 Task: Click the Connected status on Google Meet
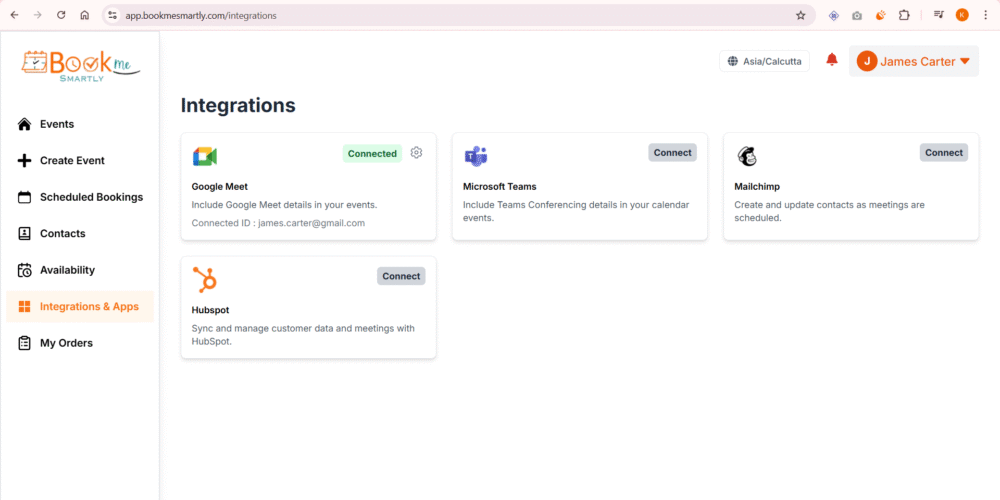pyautogui.click(x=372, y=154)
